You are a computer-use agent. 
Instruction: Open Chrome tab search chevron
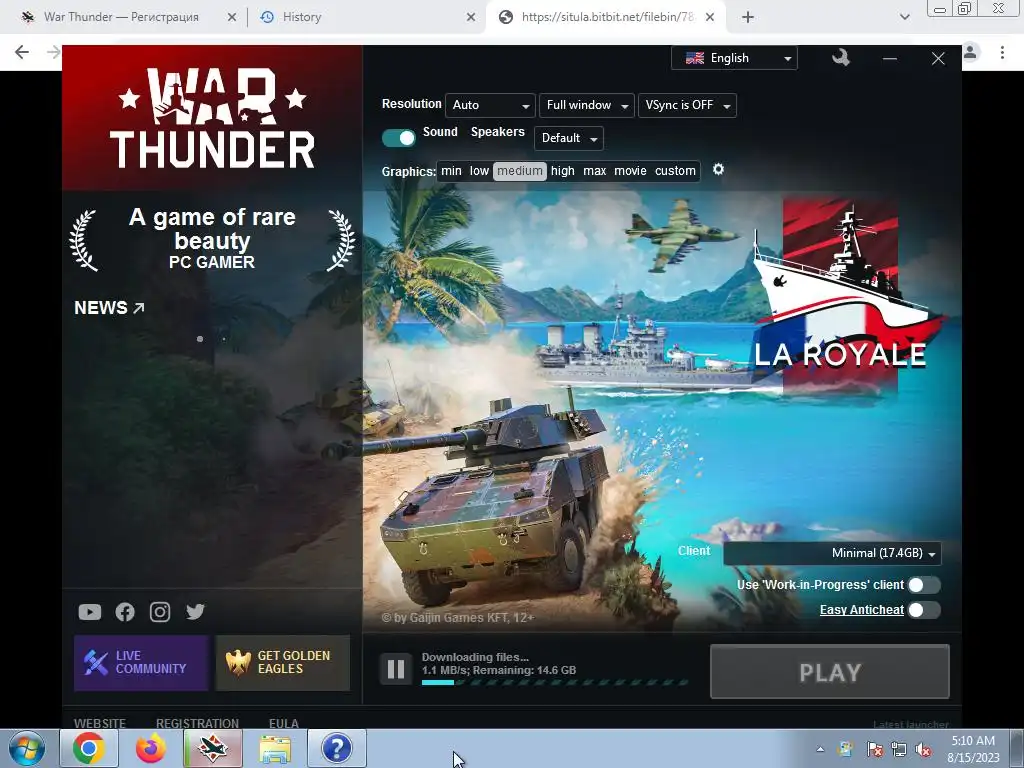tap(904, 17)
